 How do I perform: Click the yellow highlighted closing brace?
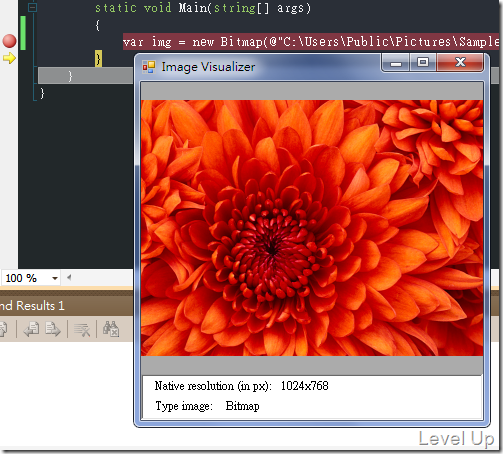(x=98, y=59)
